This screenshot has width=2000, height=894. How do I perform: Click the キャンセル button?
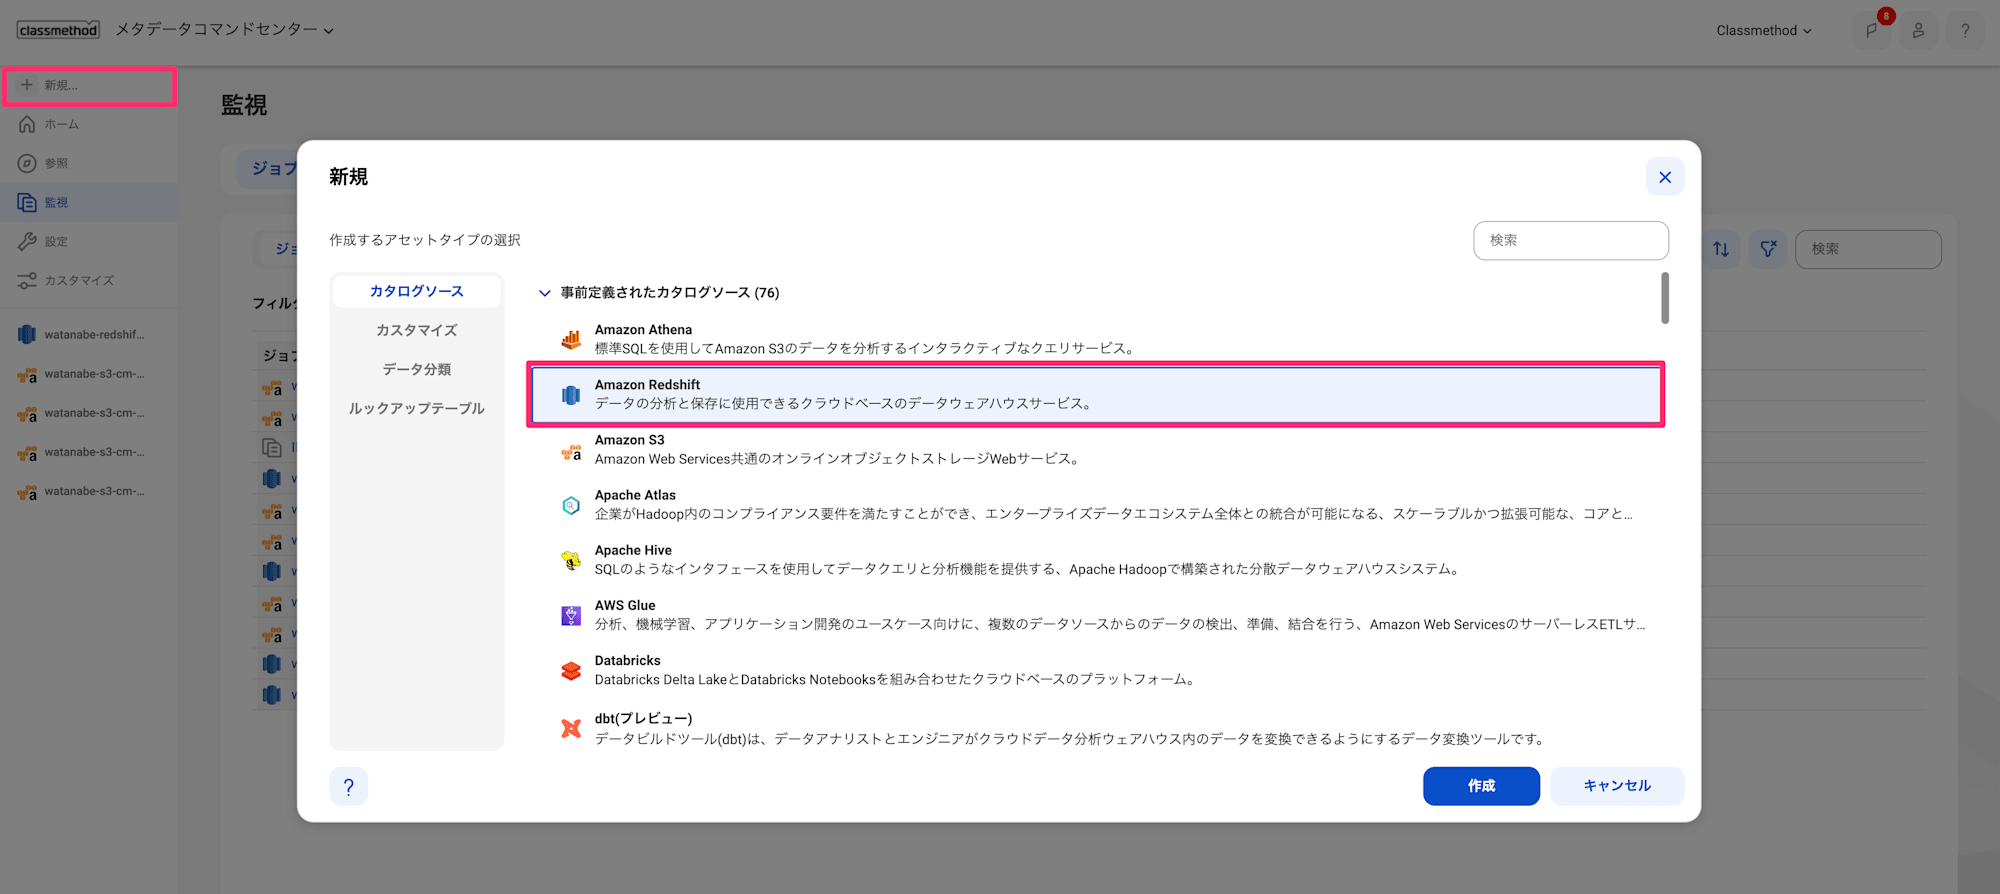coord(1617,786)
